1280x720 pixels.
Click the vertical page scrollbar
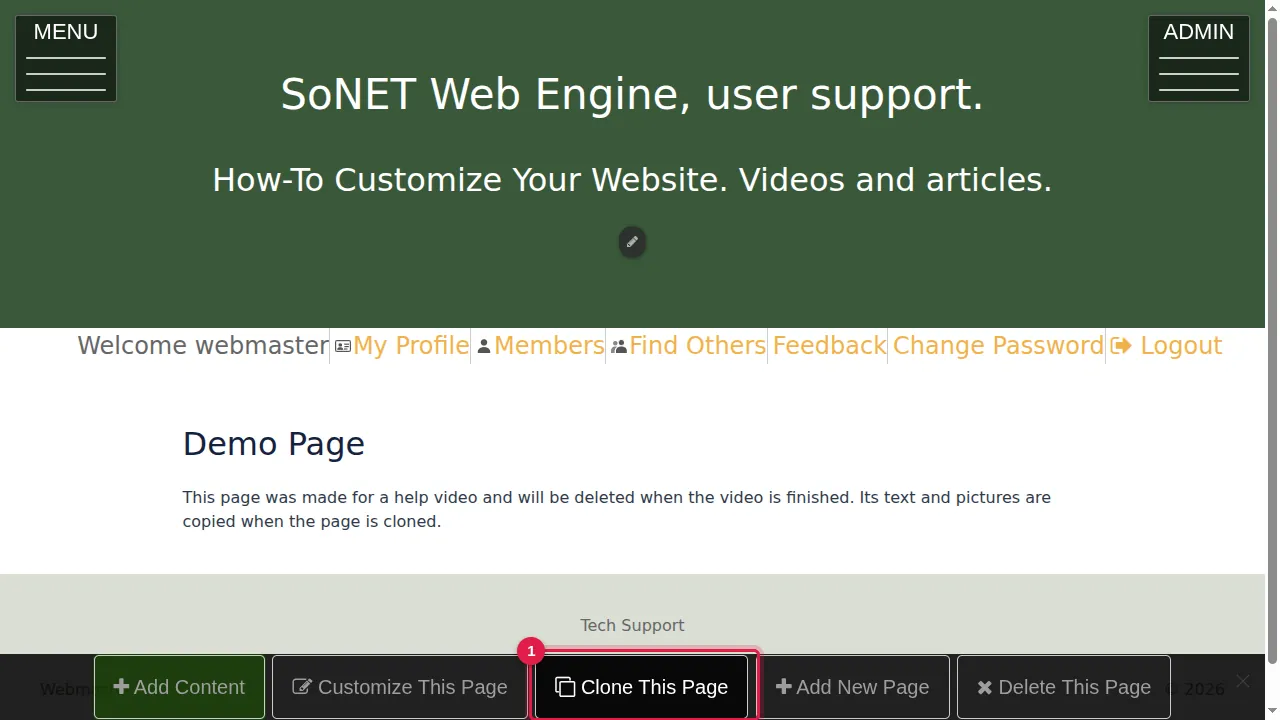tap(1272, 340)
